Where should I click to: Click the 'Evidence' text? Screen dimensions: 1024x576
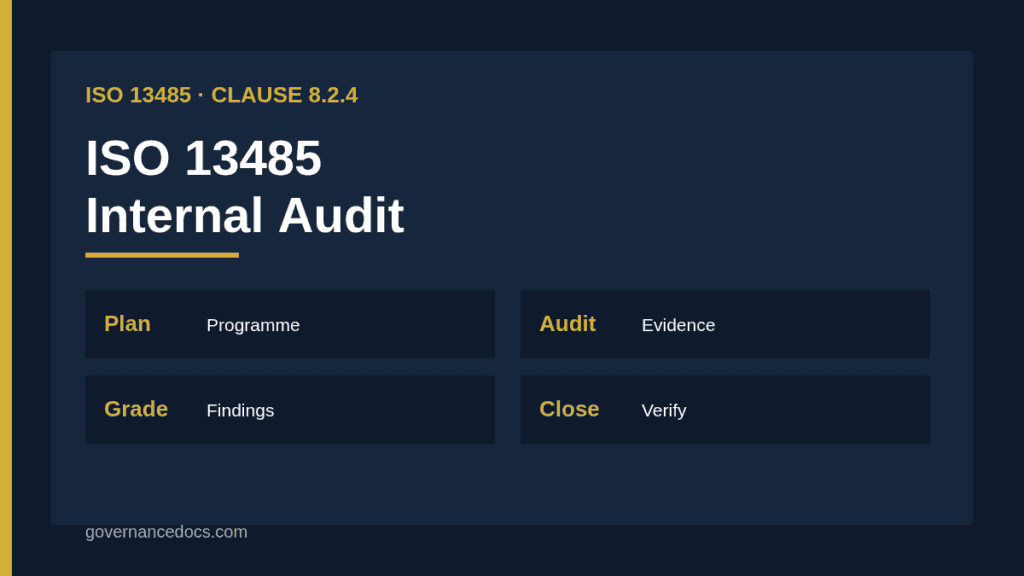pos(679,325)
